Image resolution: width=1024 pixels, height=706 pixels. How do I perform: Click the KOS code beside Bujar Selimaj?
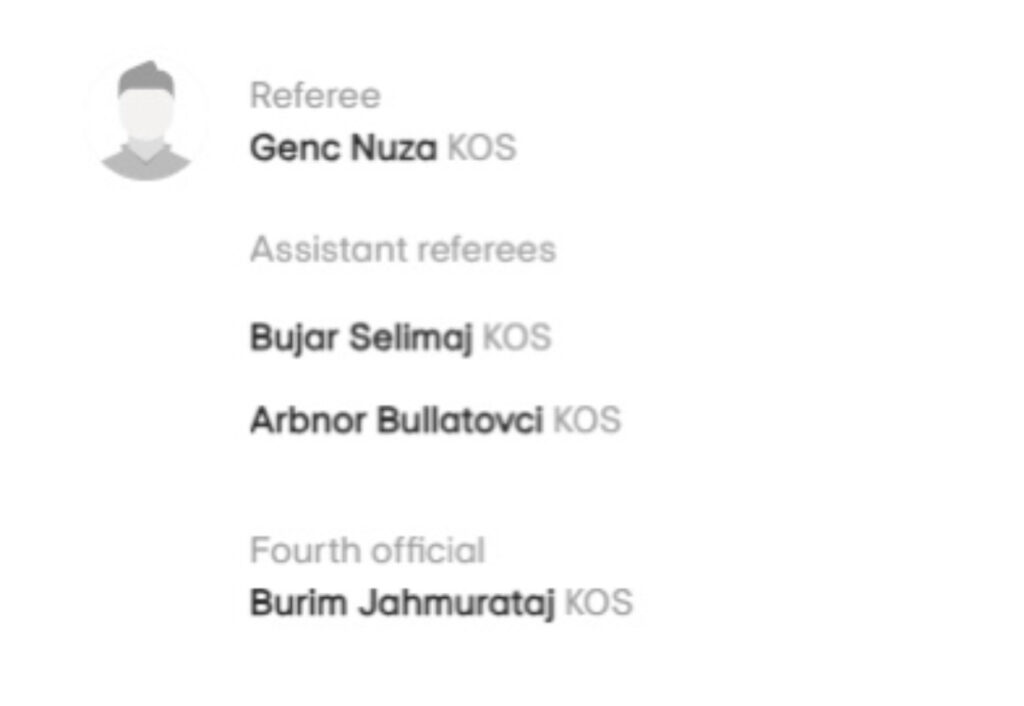tap(517, 338)
